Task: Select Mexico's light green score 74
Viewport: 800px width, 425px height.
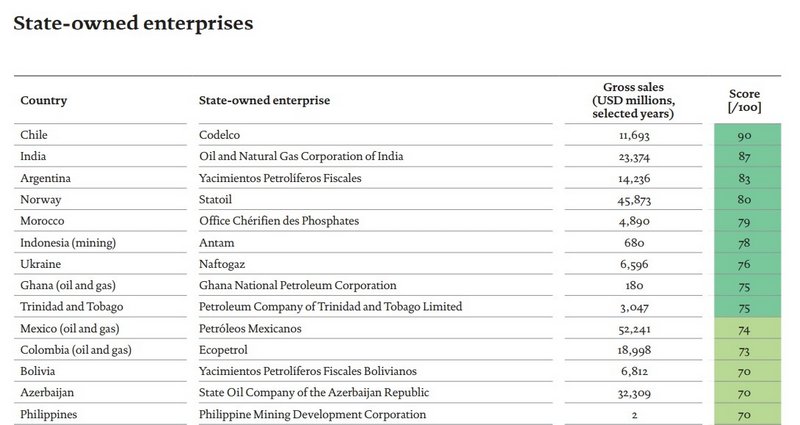Action: 744,329
